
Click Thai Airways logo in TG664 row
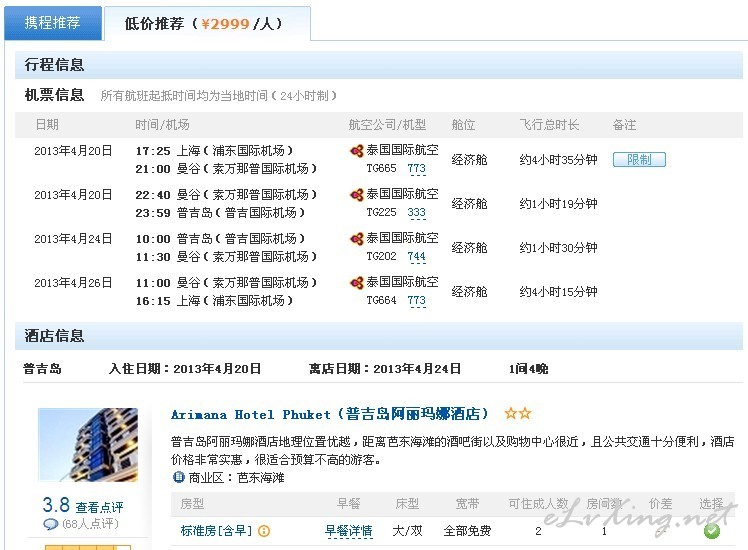(x=357, y=283)
